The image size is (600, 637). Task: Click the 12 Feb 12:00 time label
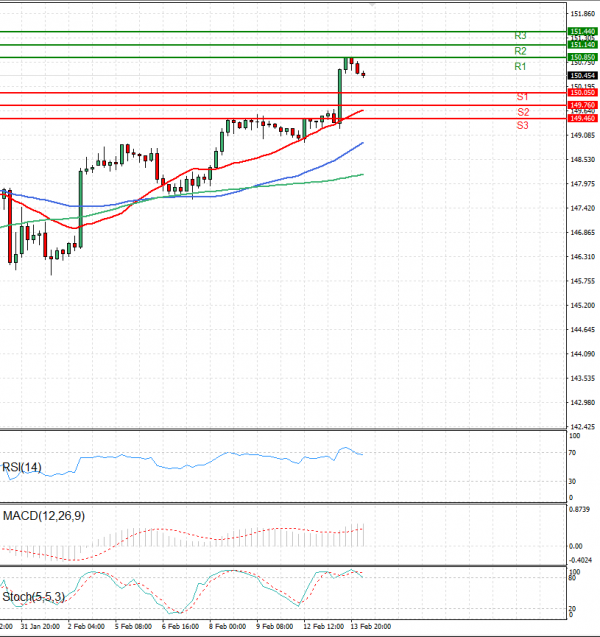click(323, 626)
